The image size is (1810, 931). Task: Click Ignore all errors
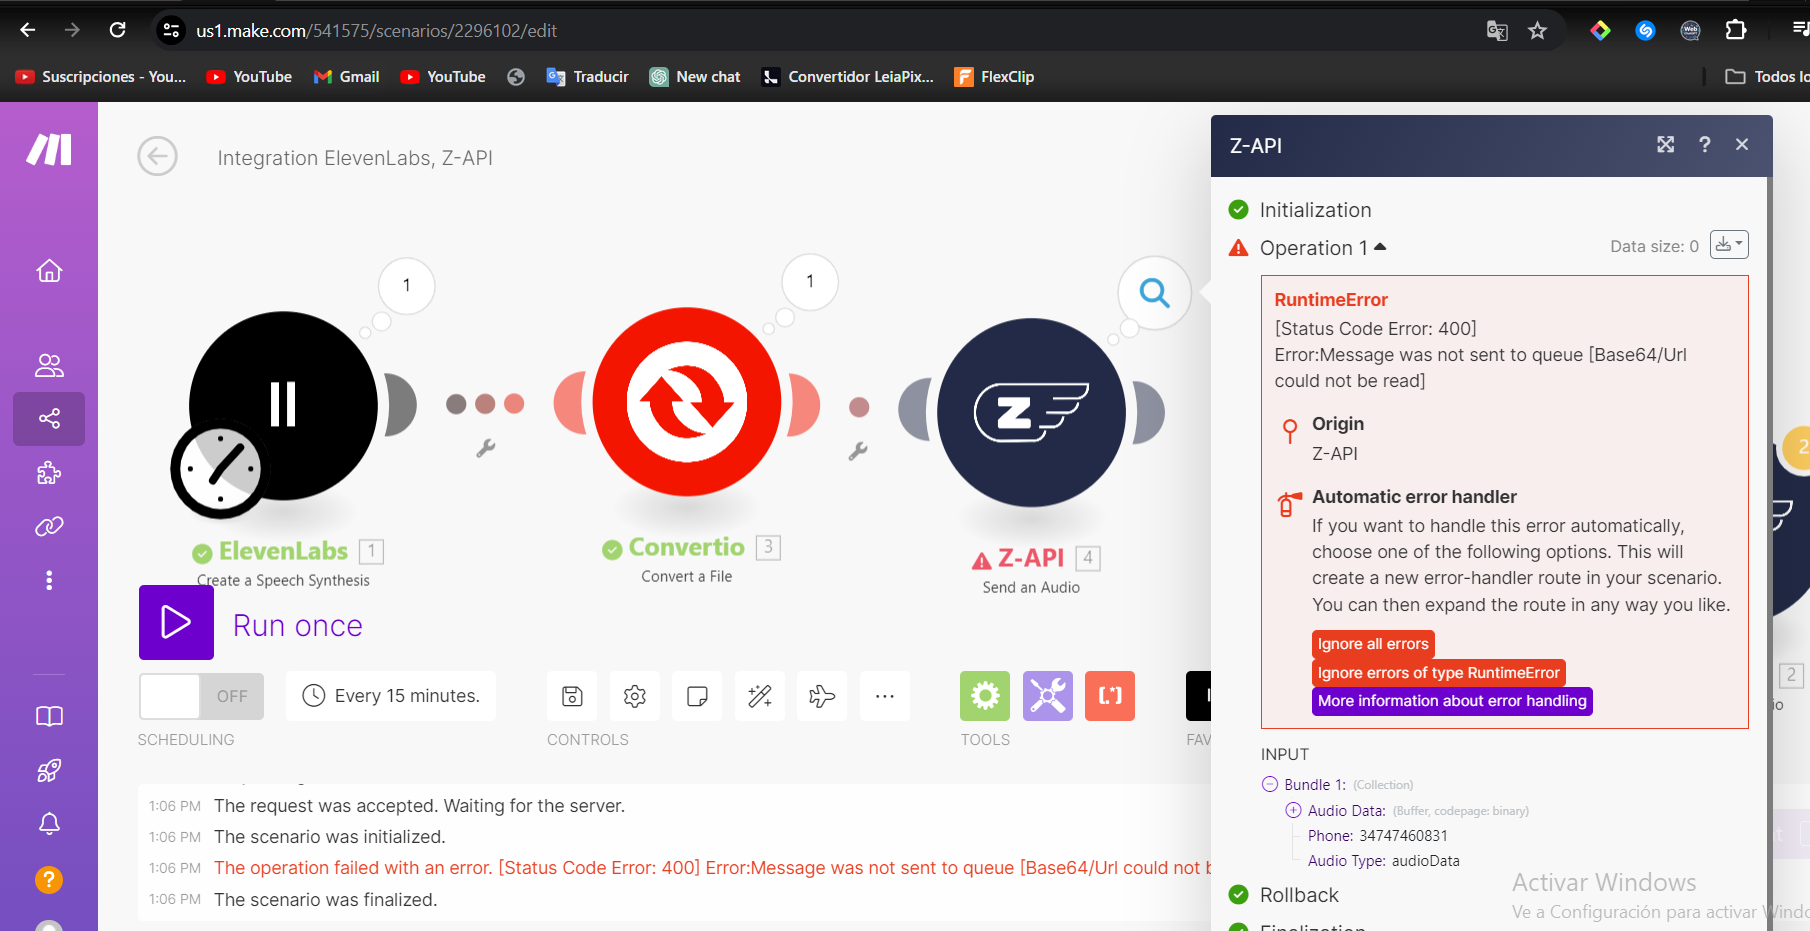tap(1373, 644)
